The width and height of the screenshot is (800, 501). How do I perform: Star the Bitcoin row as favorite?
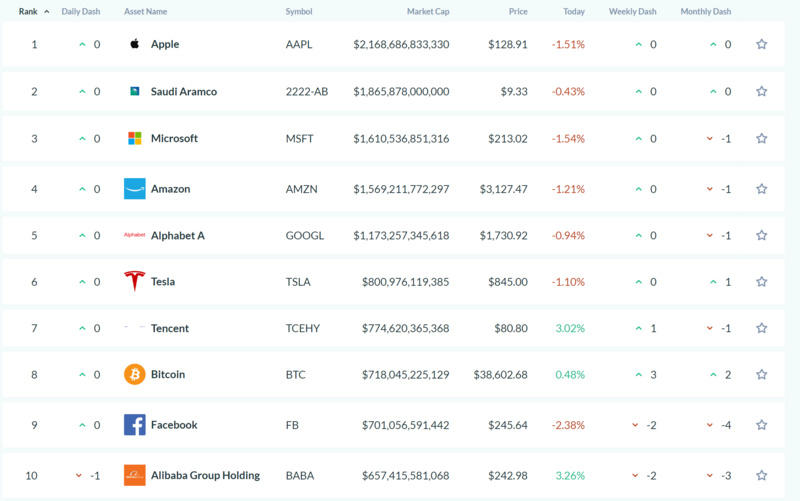(x=761, y=374)
